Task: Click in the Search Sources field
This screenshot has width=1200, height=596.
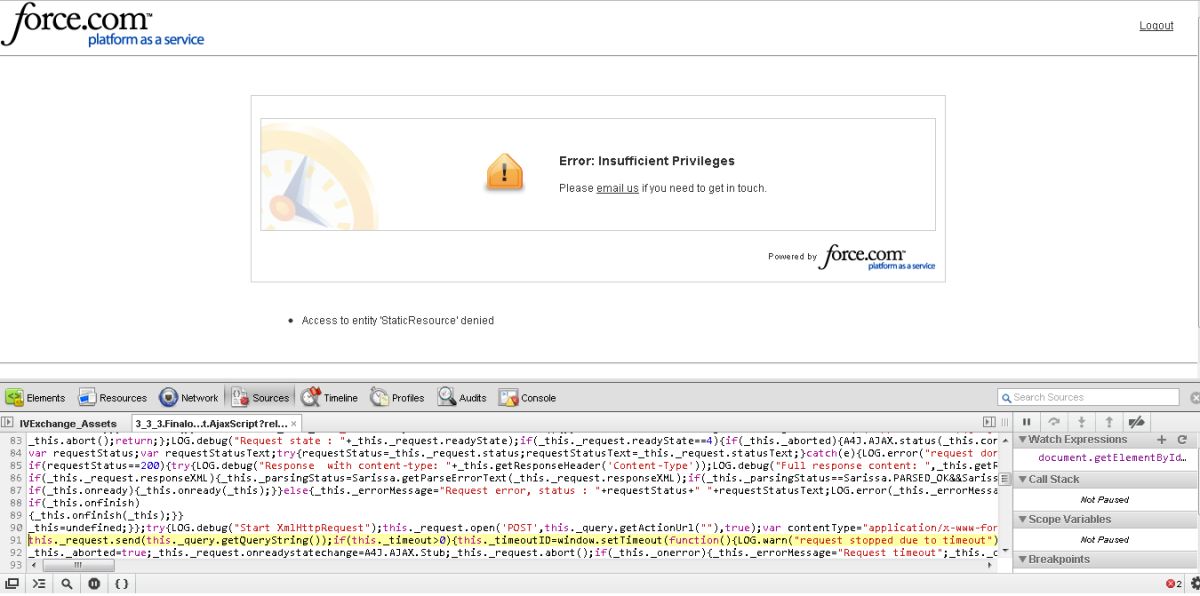Action: tap(1089, 397)
